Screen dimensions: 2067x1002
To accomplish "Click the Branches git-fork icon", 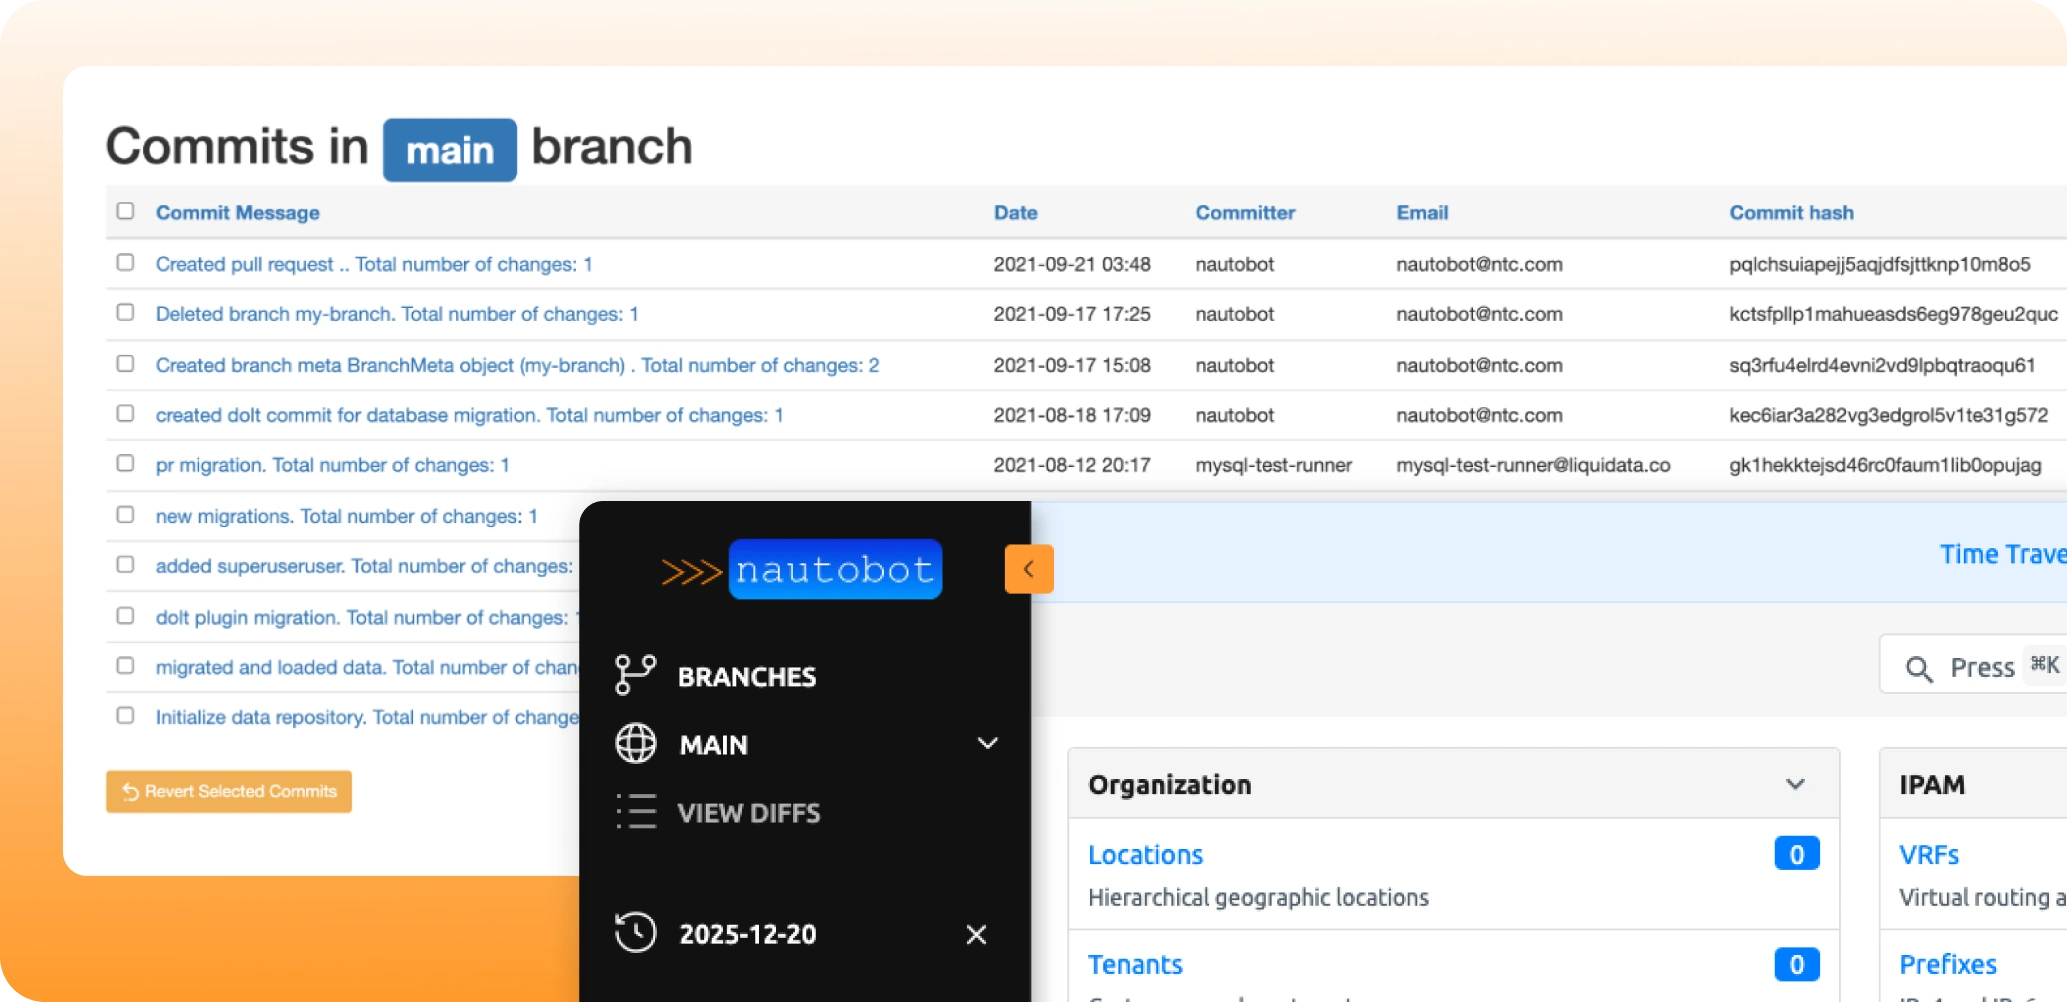I will (635, 675).
